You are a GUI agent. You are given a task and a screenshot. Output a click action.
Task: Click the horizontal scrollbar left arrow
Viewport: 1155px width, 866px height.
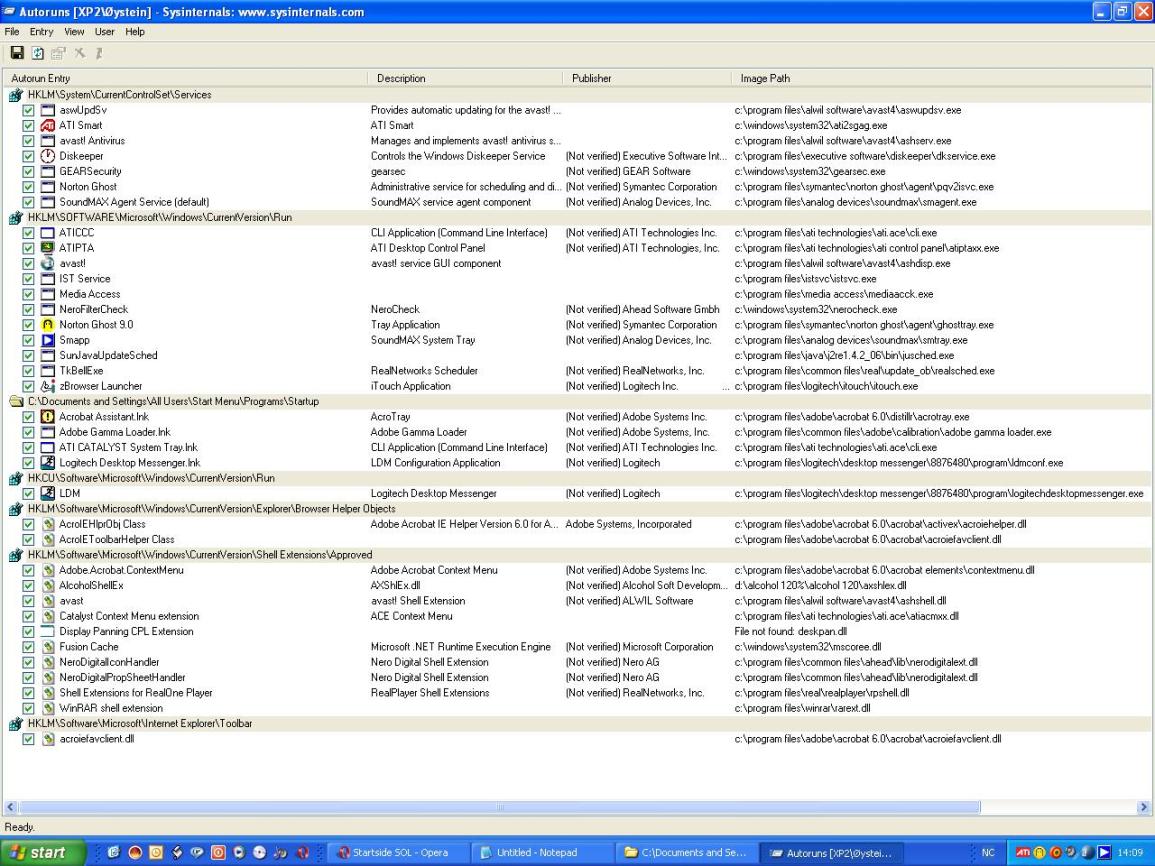tap(10, 808)
